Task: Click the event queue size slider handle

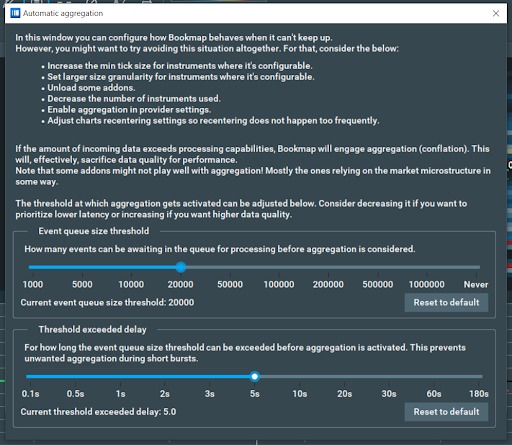Action: pos(181,267)
